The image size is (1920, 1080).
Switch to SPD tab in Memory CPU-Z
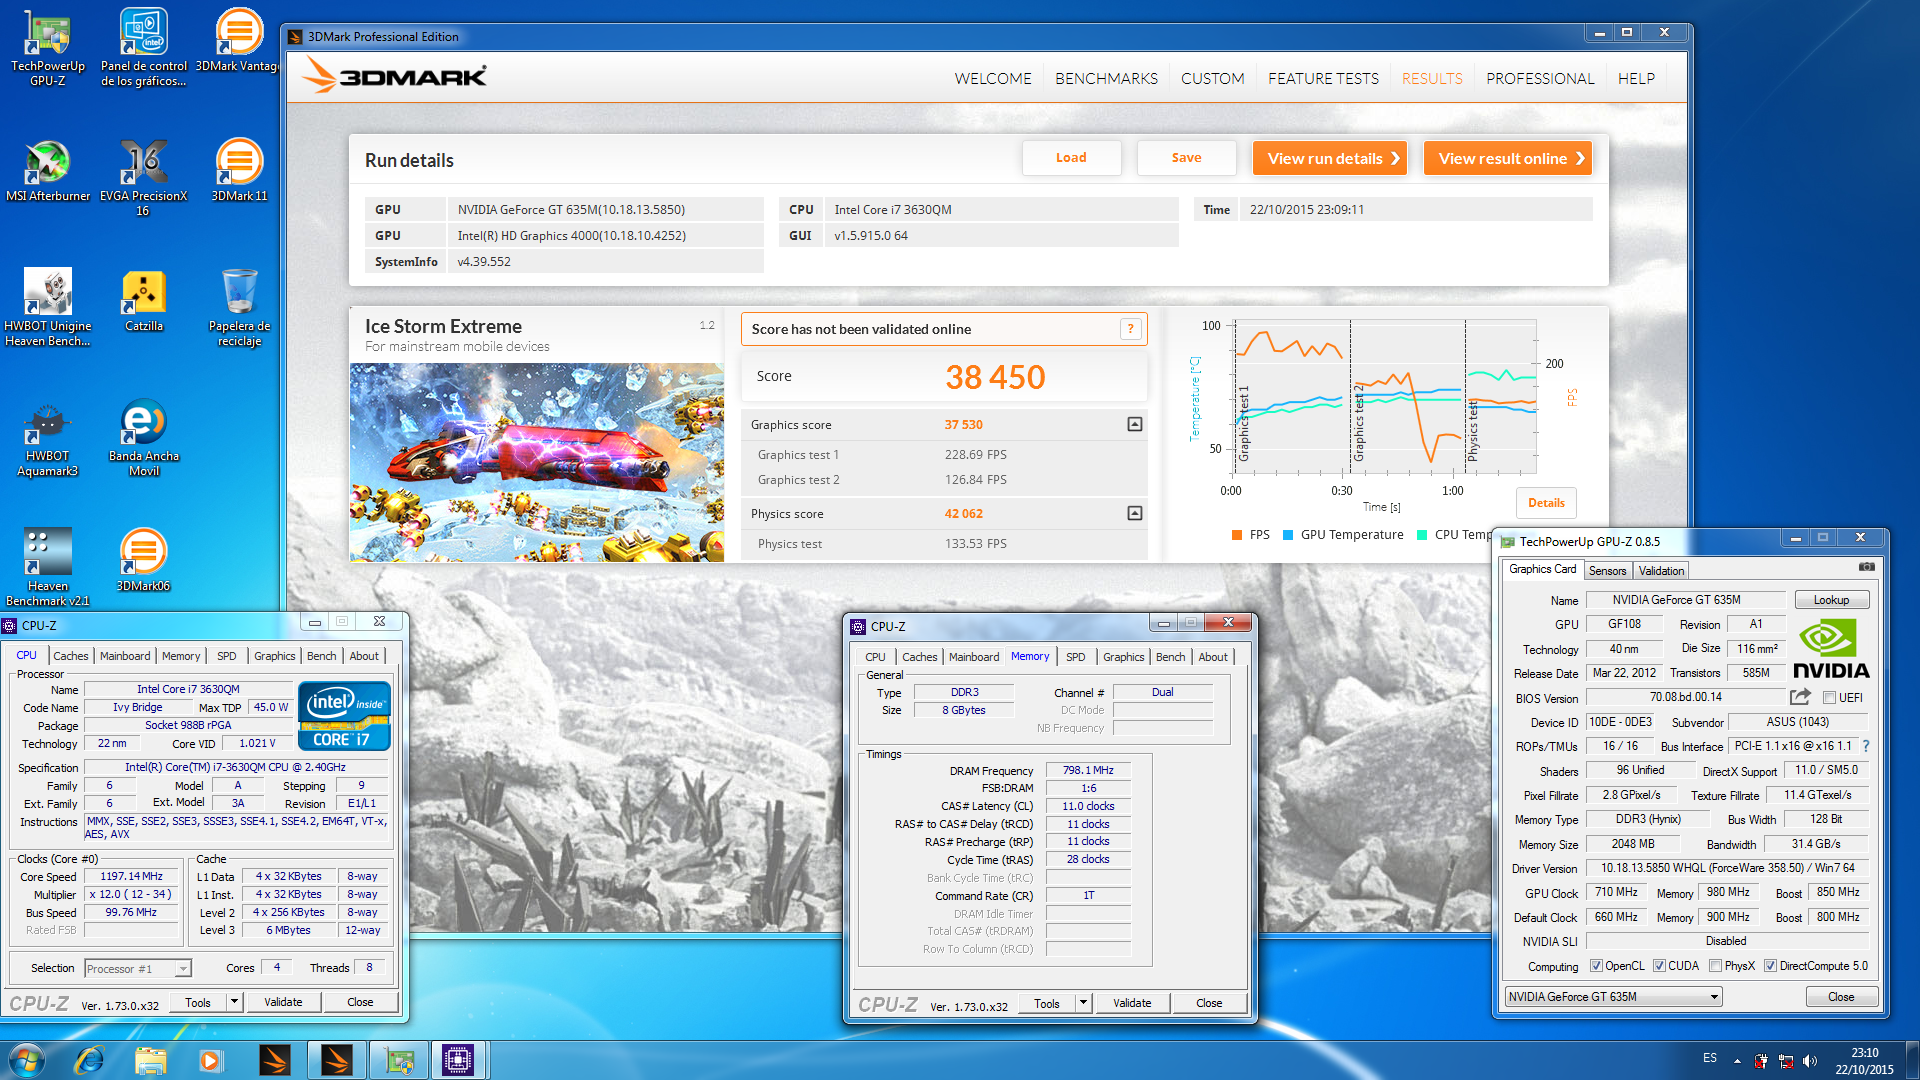point(1075,657)
